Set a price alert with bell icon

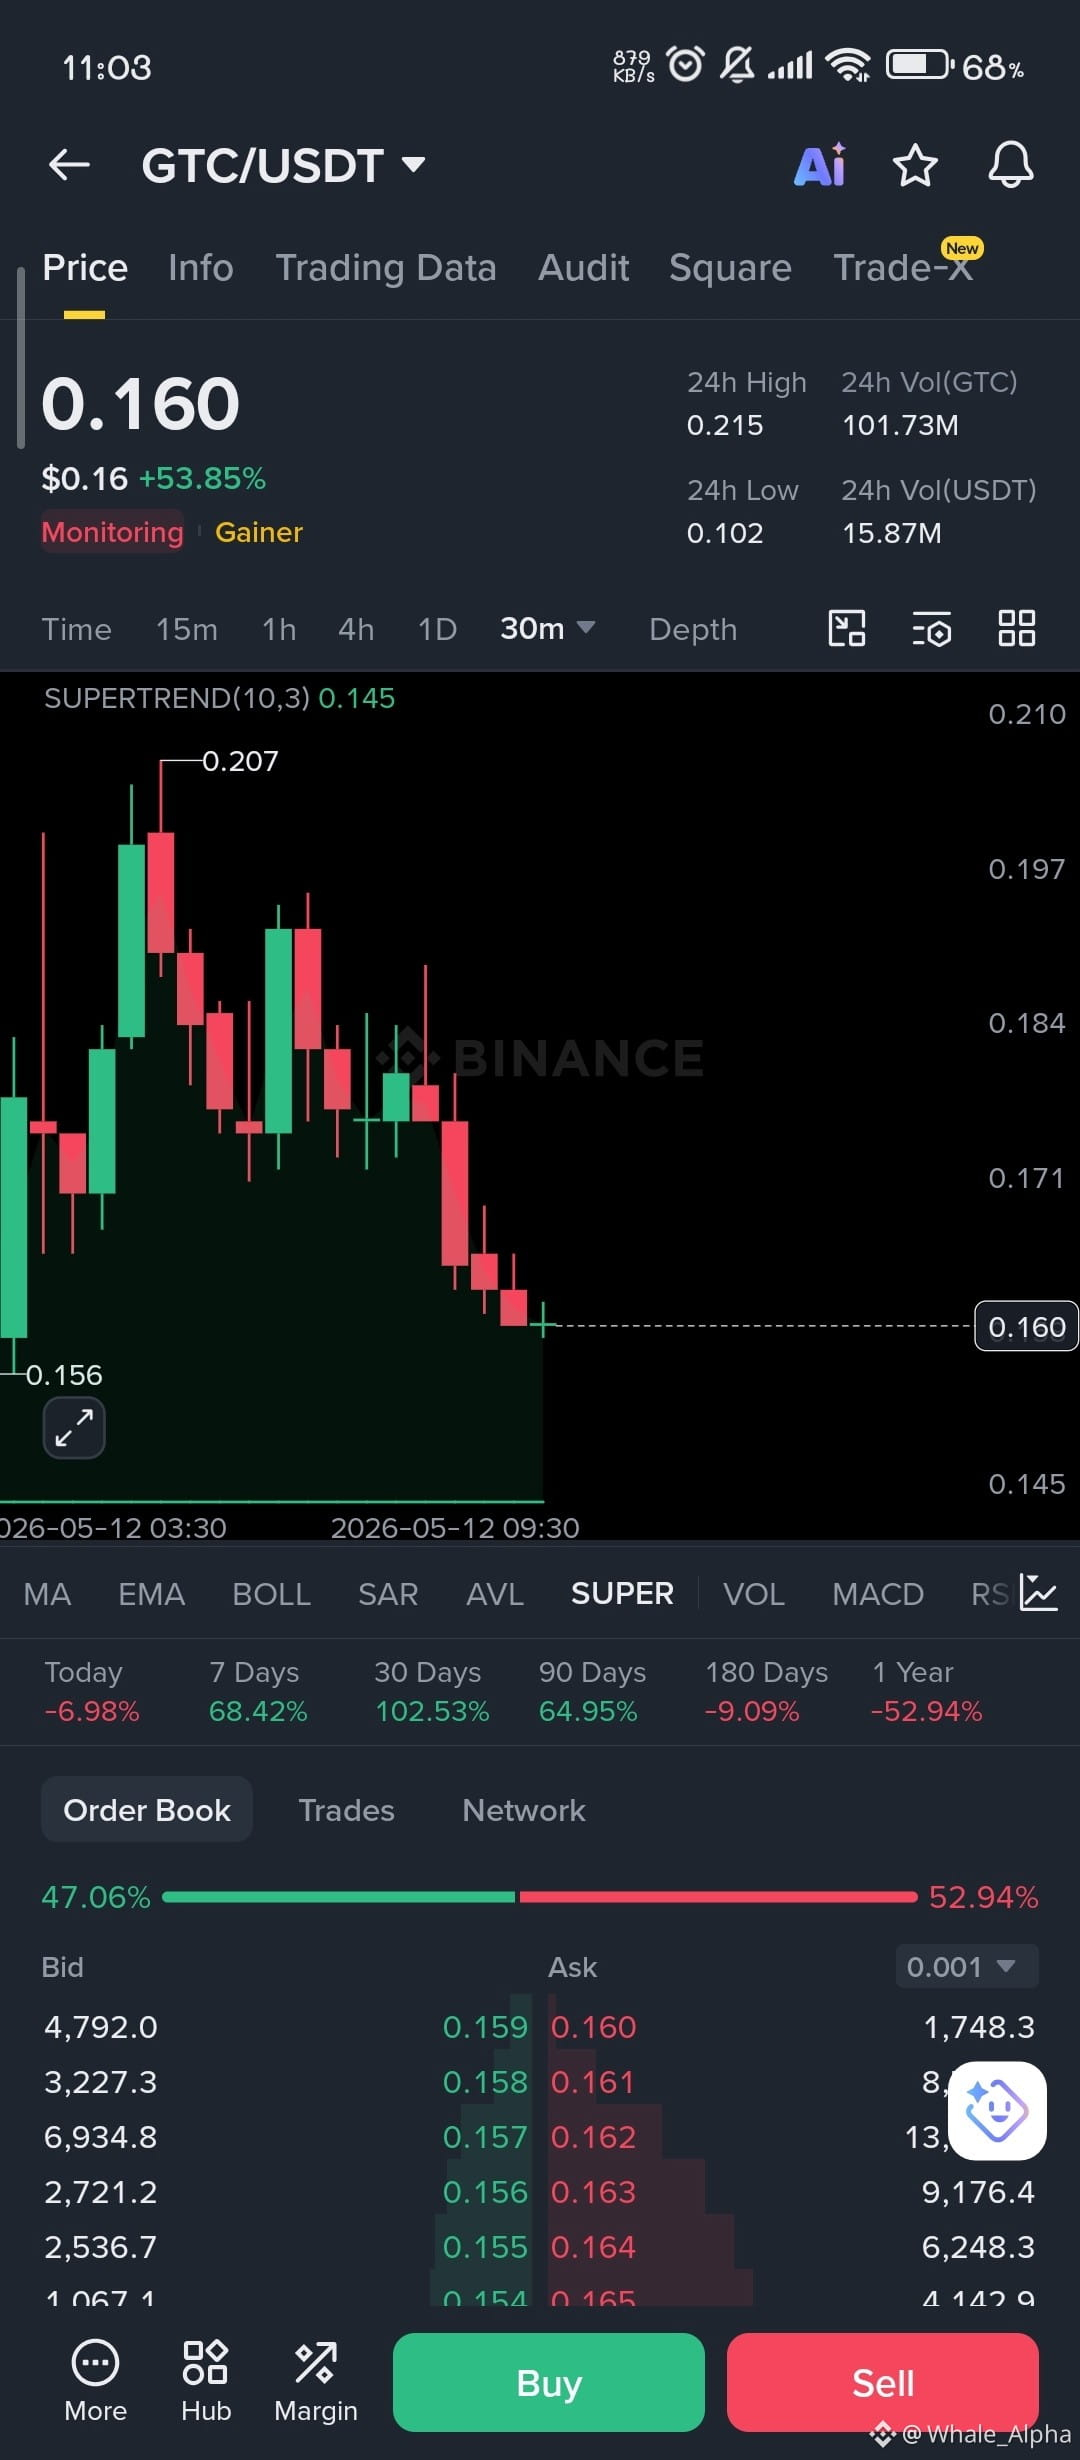(1011, 165)
